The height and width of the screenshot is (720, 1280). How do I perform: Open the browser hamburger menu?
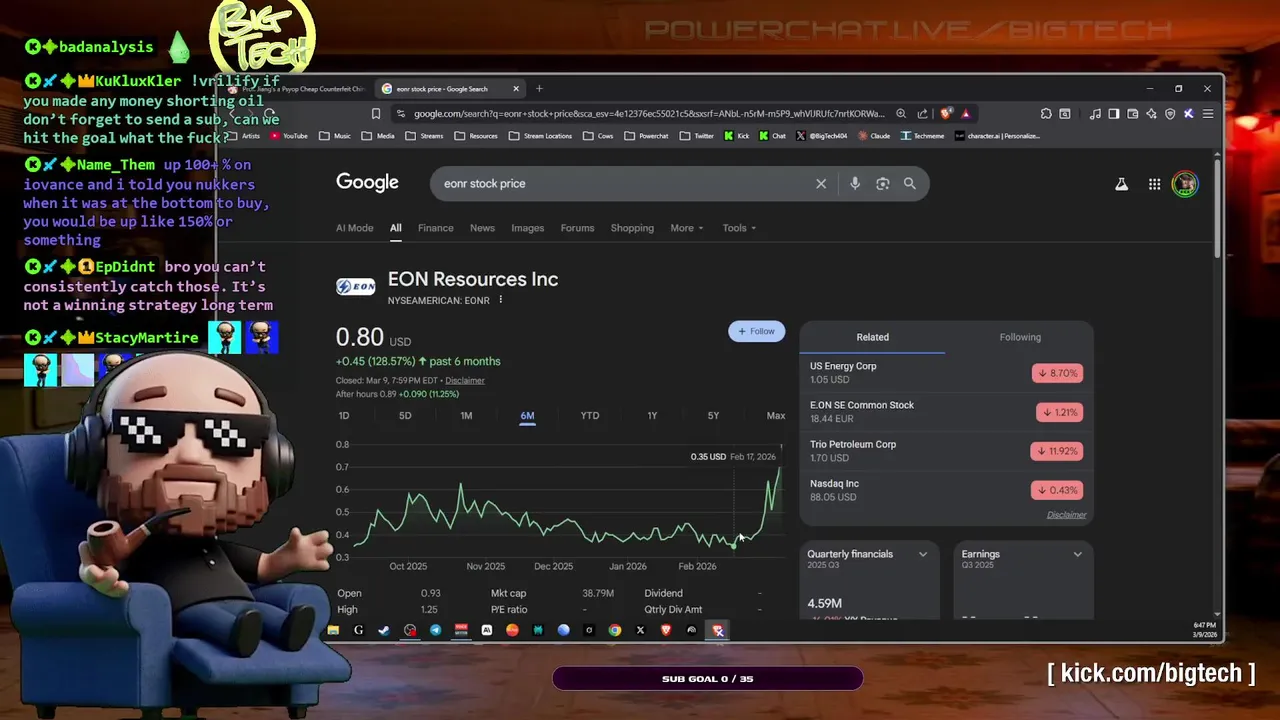click(1208, 114)
